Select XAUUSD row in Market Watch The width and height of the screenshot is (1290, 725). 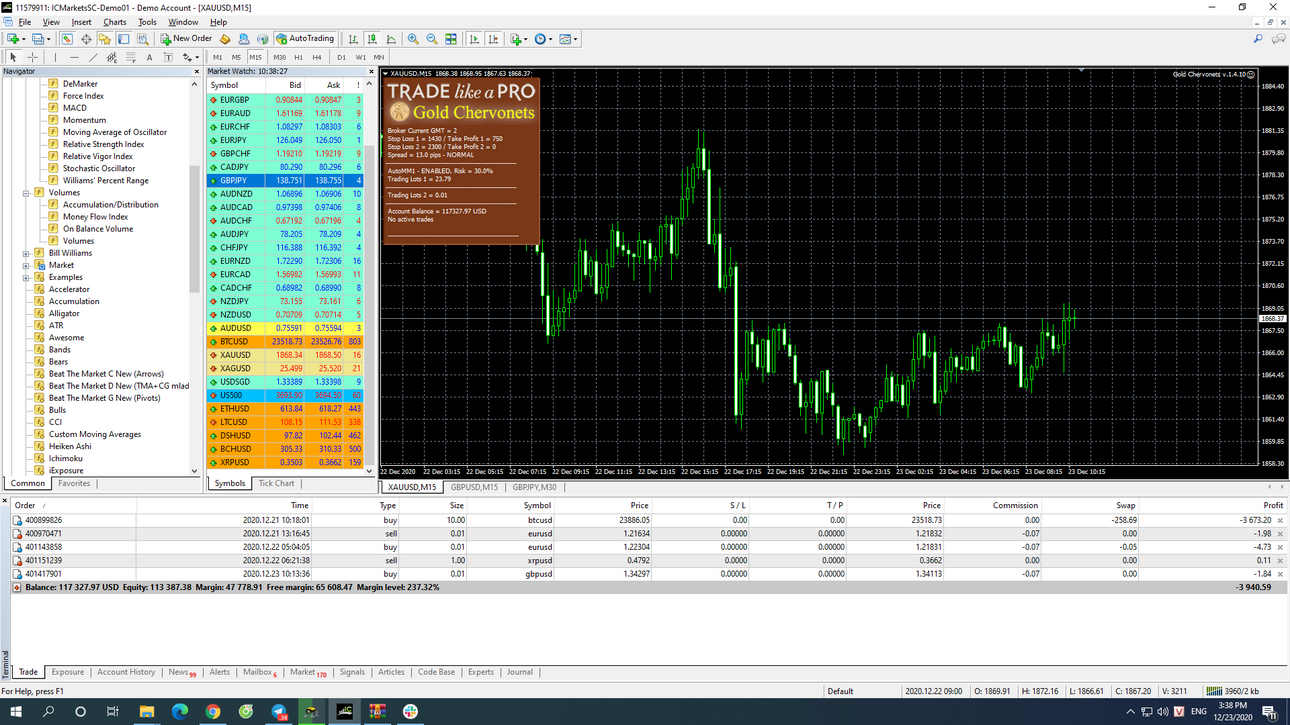(285, 355)
